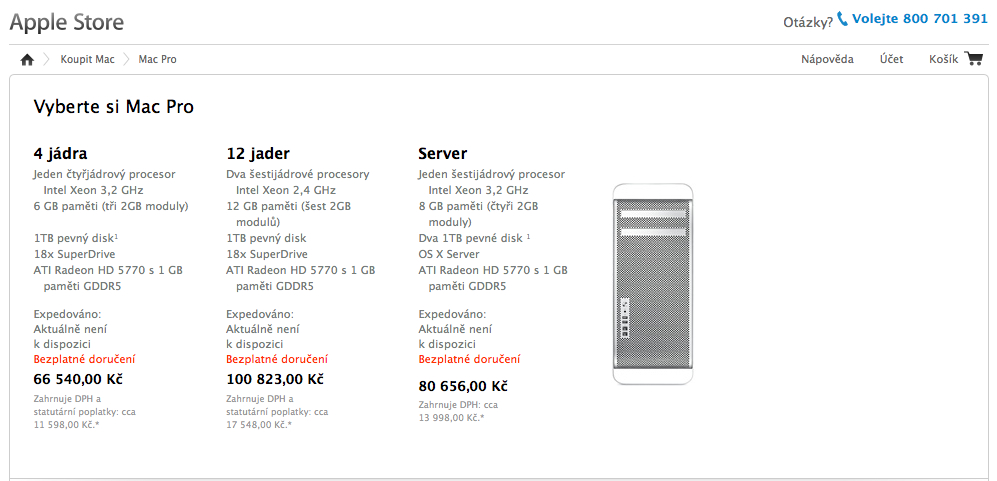Open Košík cart link
The height and width of the screenshot is (481, 997).
944,60
